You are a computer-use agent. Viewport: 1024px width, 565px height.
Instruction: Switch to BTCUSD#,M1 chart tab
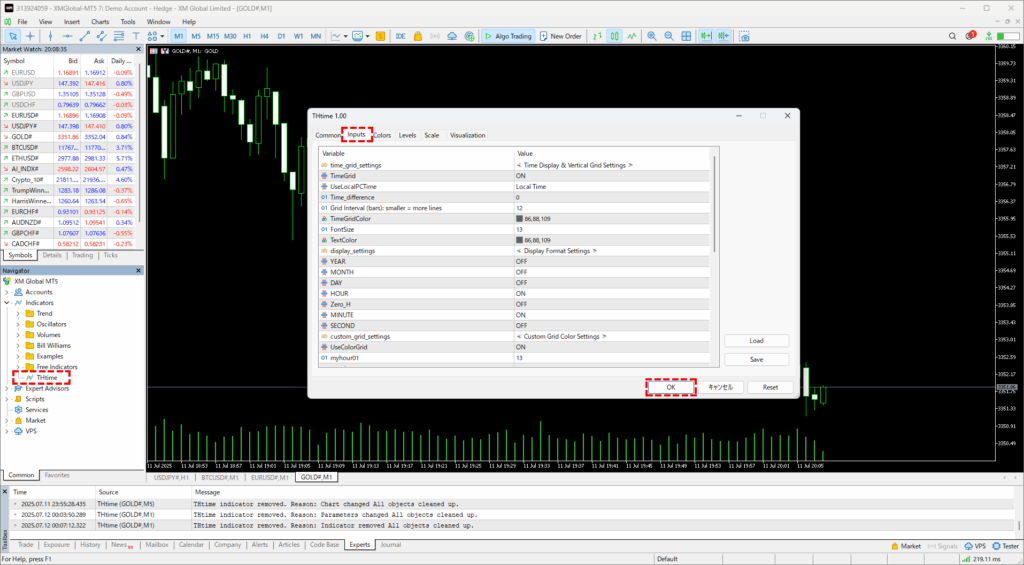coord(220,477)
